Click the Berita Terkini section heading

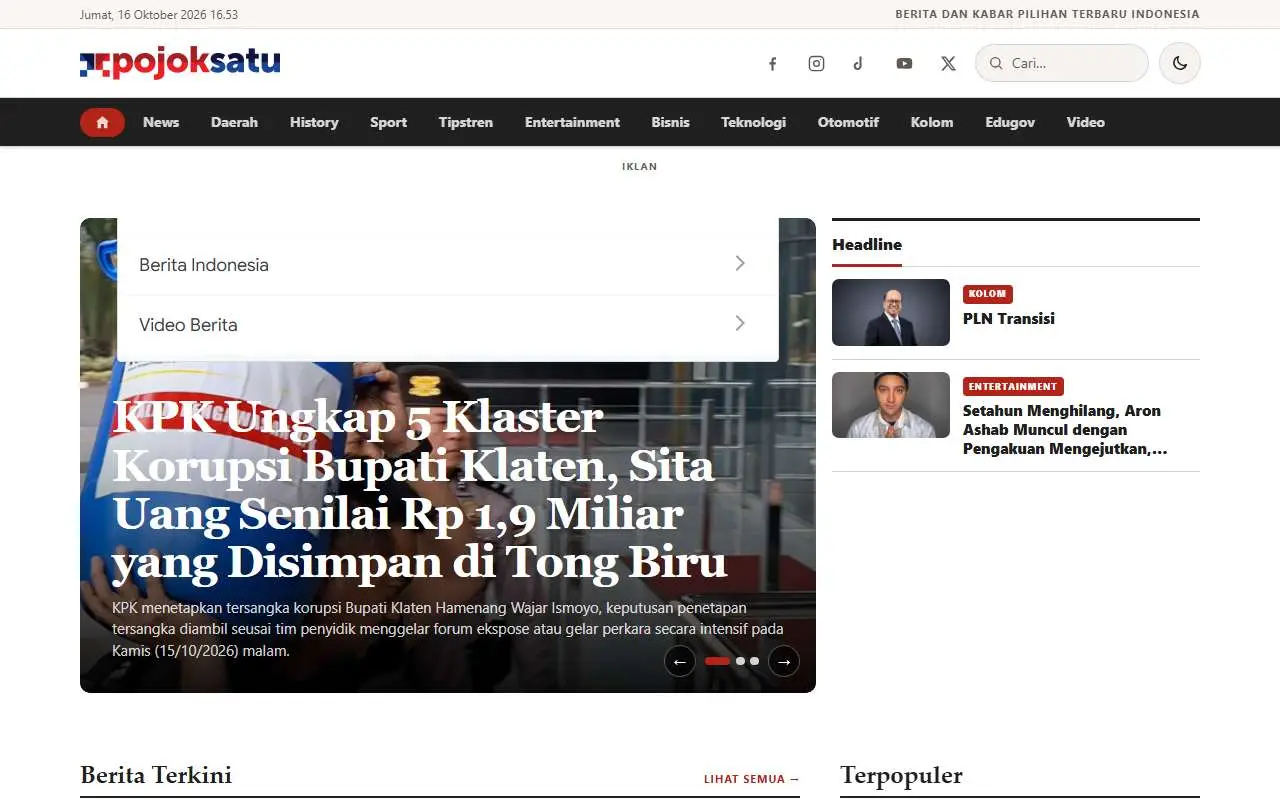pos(156,775)
